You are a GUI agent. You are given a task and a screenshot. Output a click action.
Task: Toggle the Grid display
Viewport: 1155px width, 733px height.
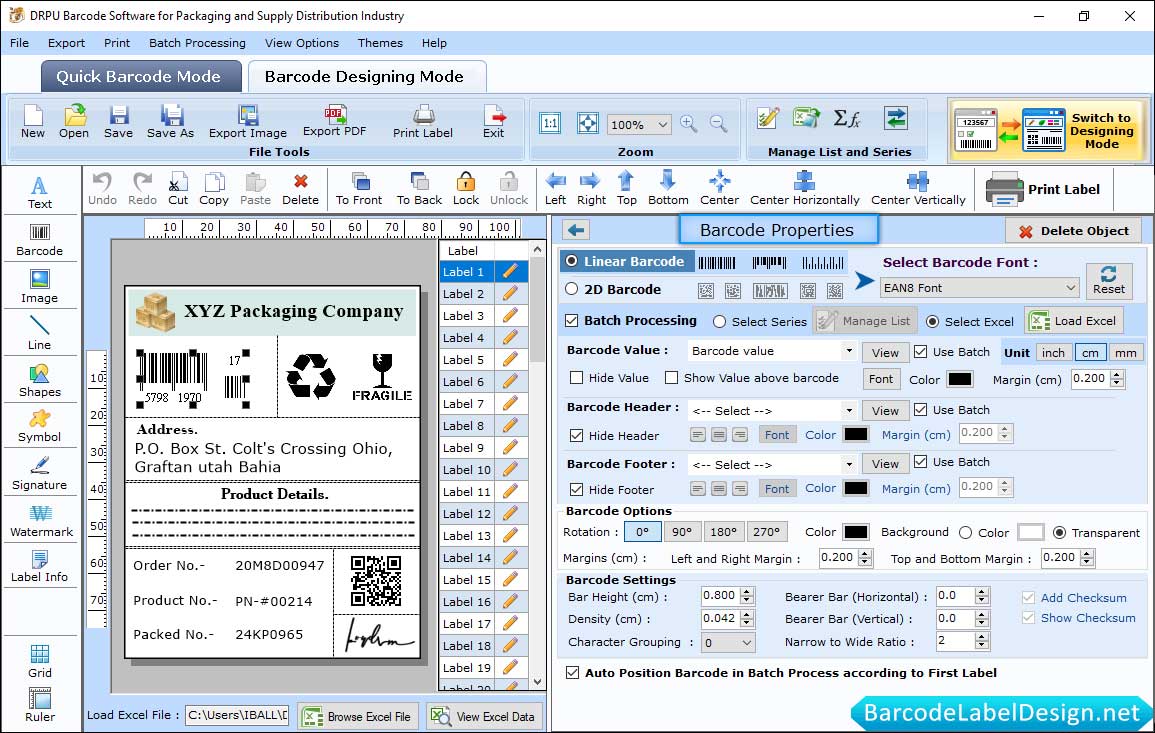(40, 662)
